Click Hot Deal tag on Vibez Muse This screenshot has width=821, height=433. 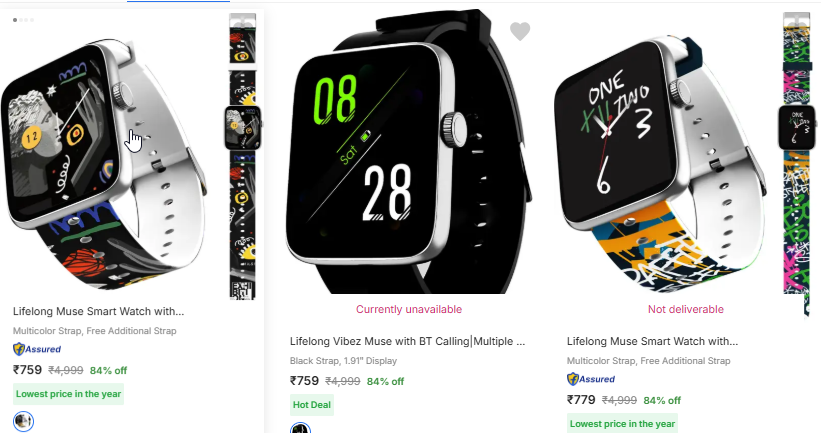coord(312,405)
